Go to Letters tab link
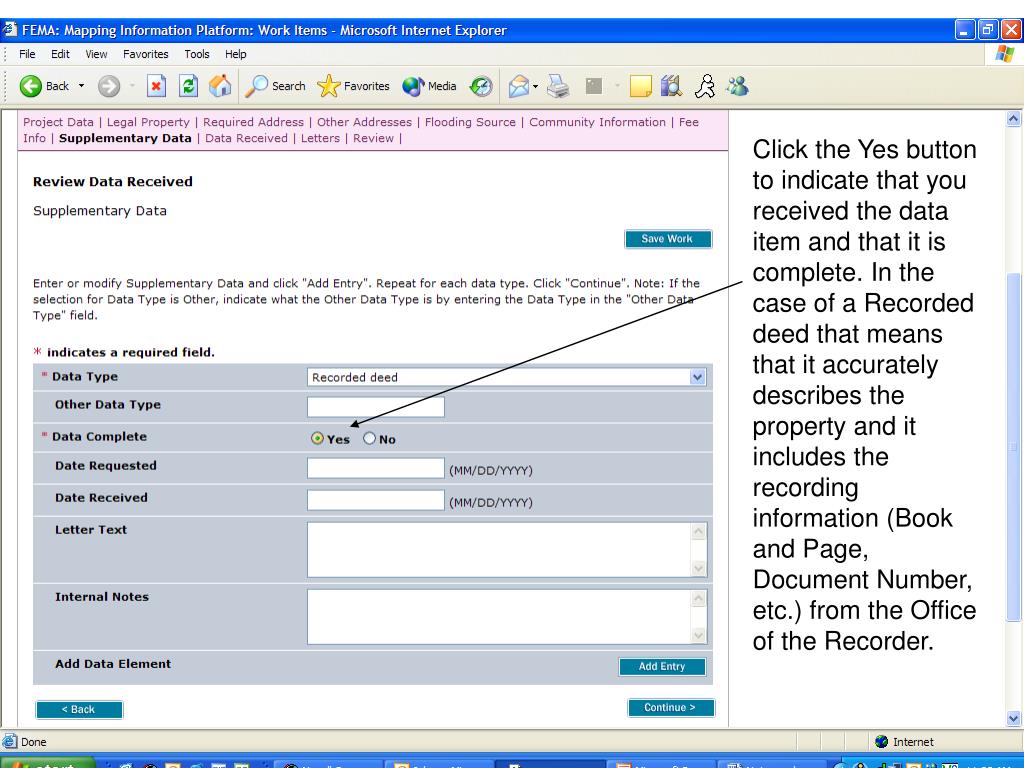Image resolution: width=1024 pixels, height=768 pixels. click(320, 138)
